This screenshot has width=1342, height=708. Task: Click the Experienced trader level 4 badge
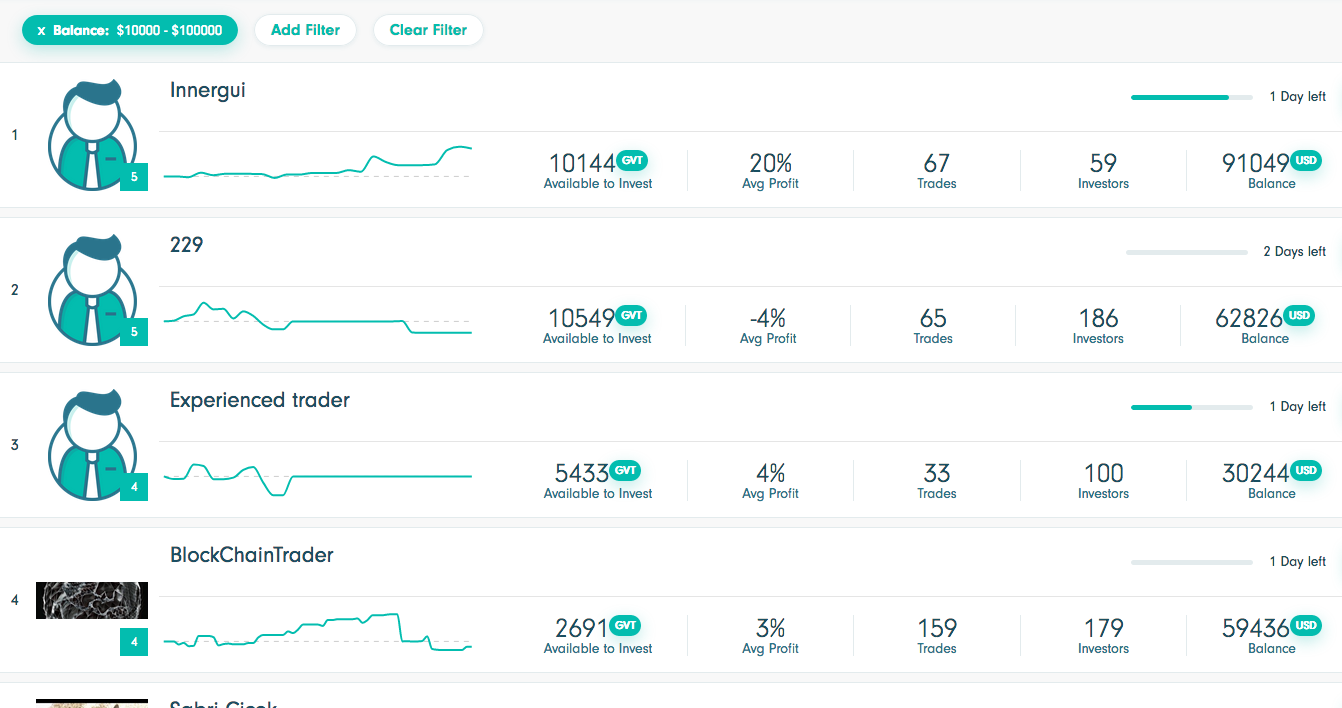(134, 487)
